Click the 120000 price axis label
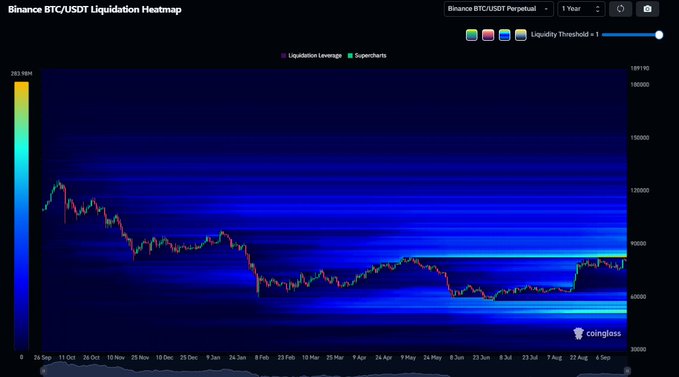Screen dimensions: 679x377 coord(640,190)
